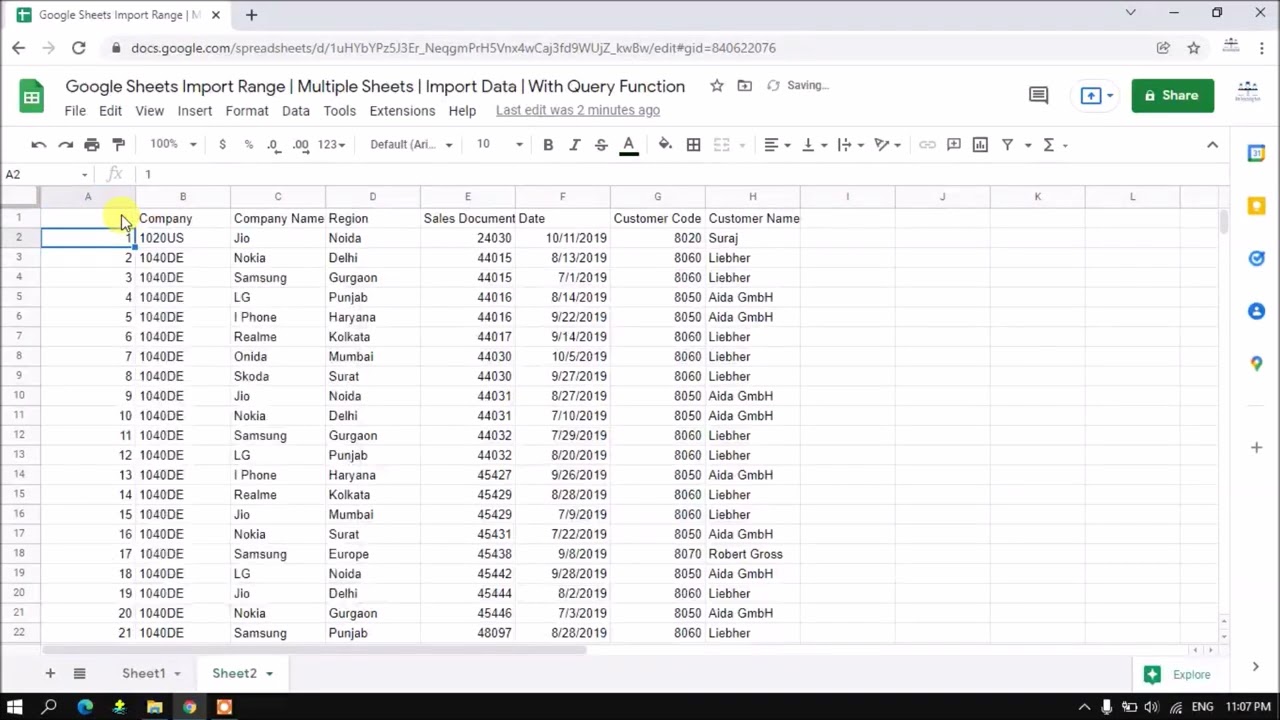Open the borders tool
1280x720 pixels.
(x=693, y=145)
